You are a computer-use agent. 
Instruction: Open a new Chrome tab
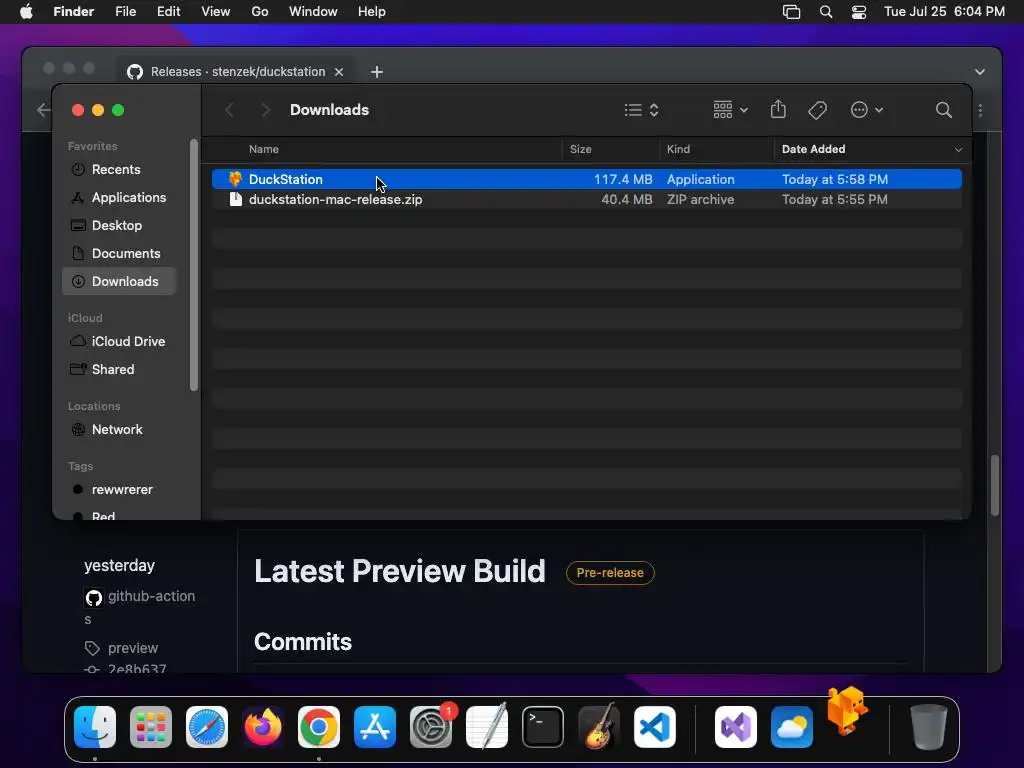coord(377,72)
